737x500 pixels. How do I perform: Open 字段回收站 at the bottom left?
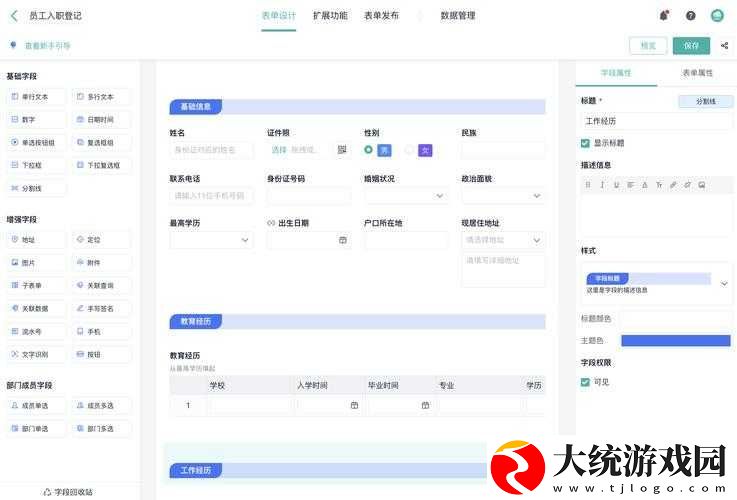tap(68, 492)
